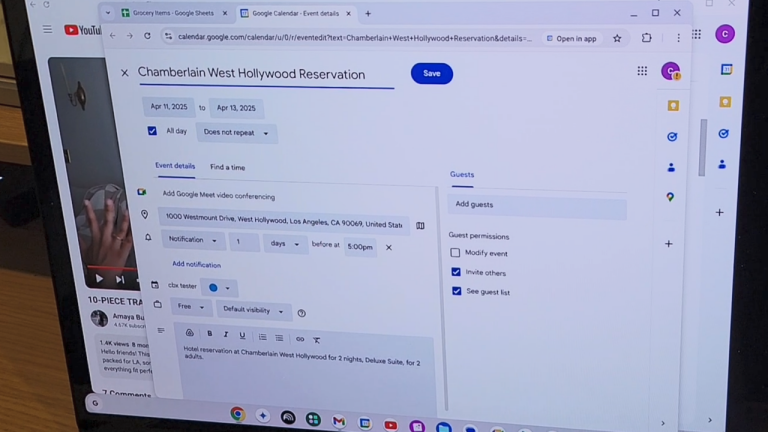Image resolution: width=768 pixels, height=432 pixels.
Task: Edit the notification count field showing 1
Action: coord(244,241)
